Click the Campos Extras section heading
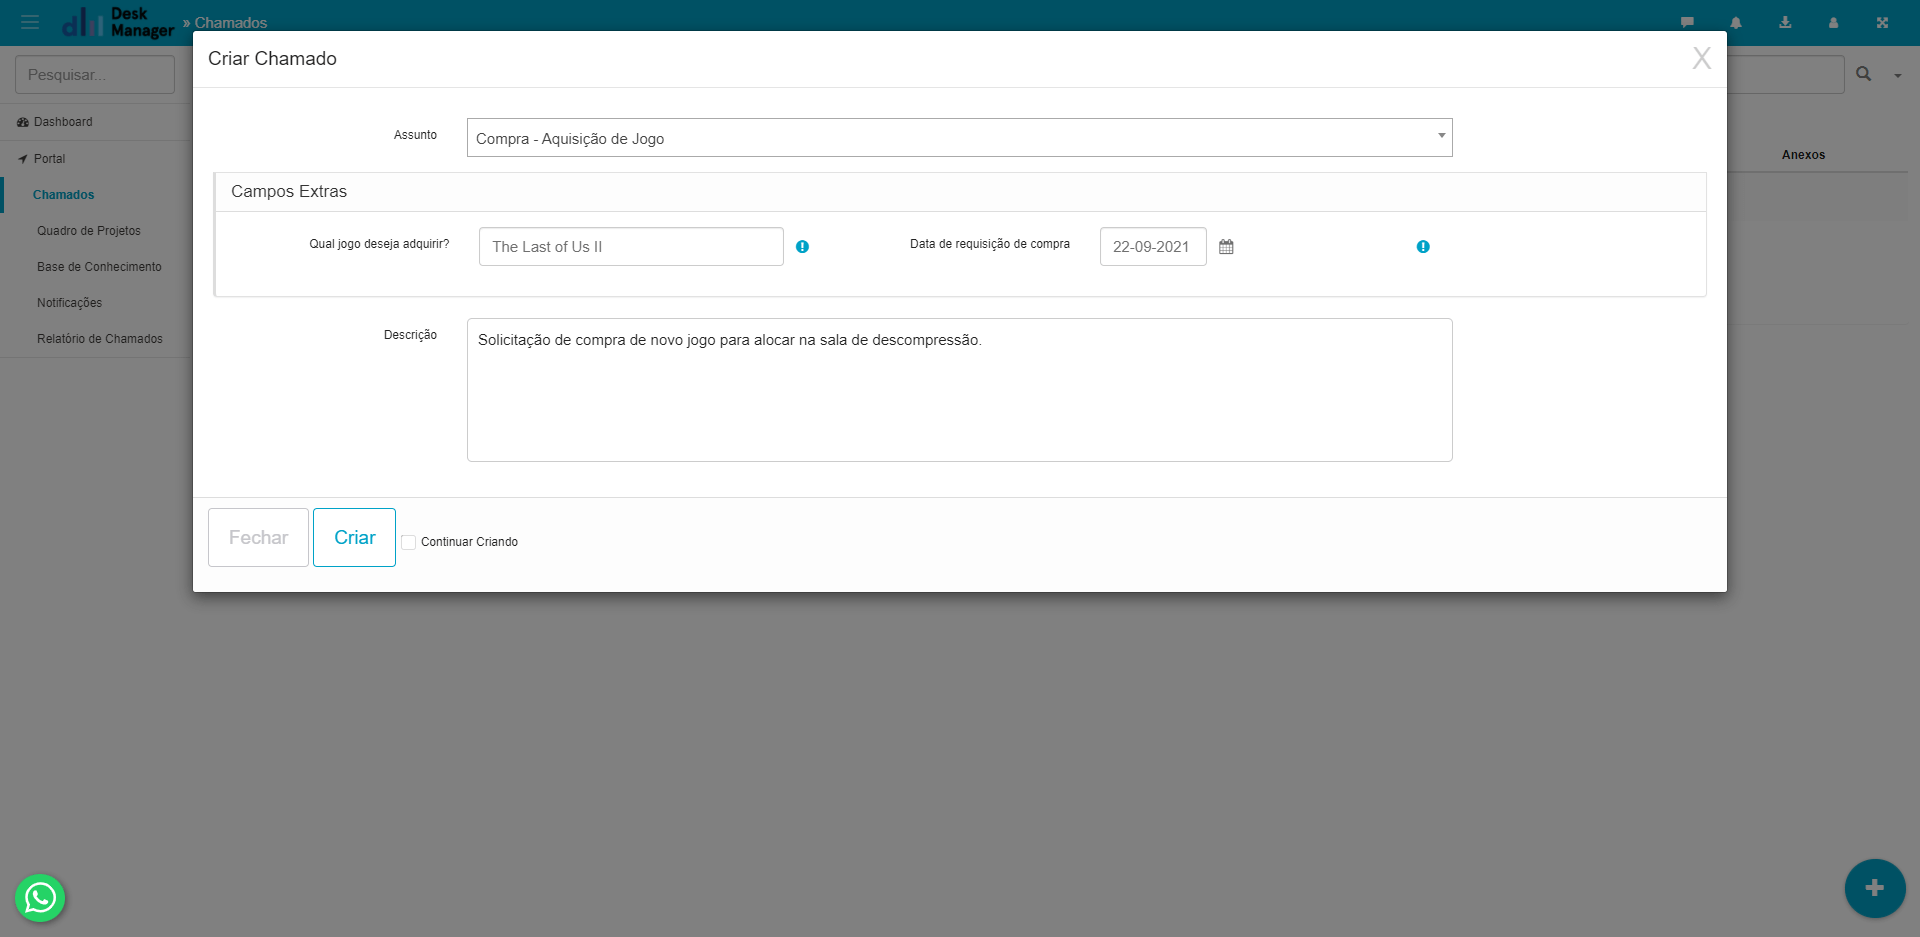Viewport: 1920px width, 937px height. coord(289,191)
